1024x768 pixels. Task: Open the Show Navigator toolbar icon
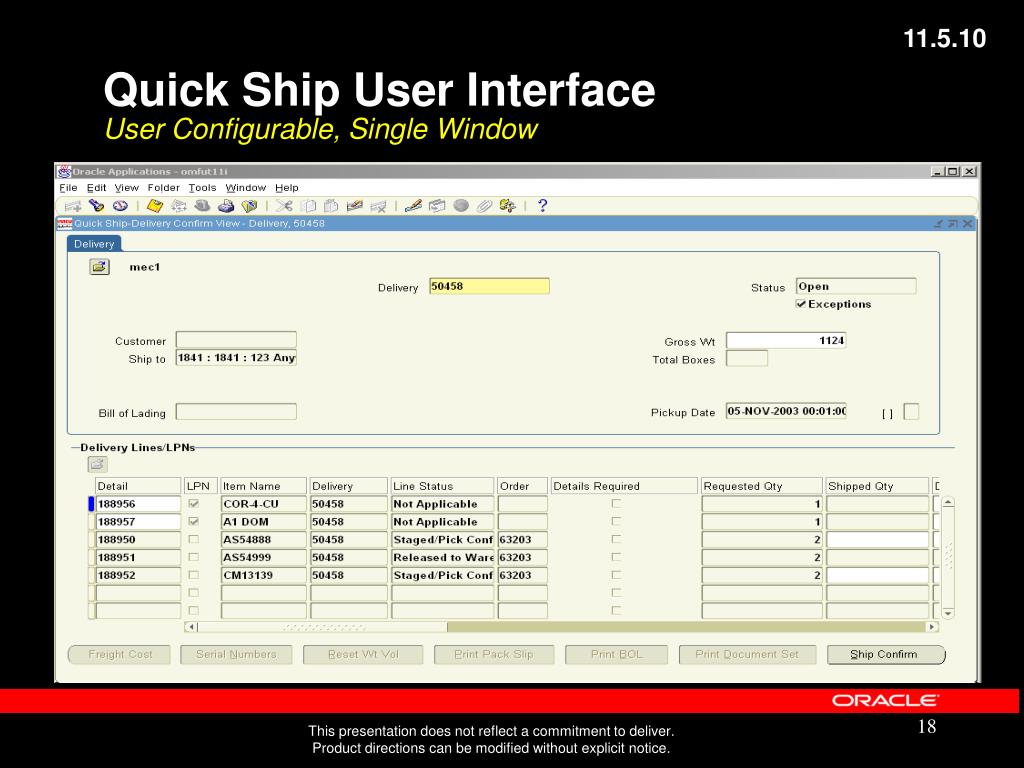point(120,206)
